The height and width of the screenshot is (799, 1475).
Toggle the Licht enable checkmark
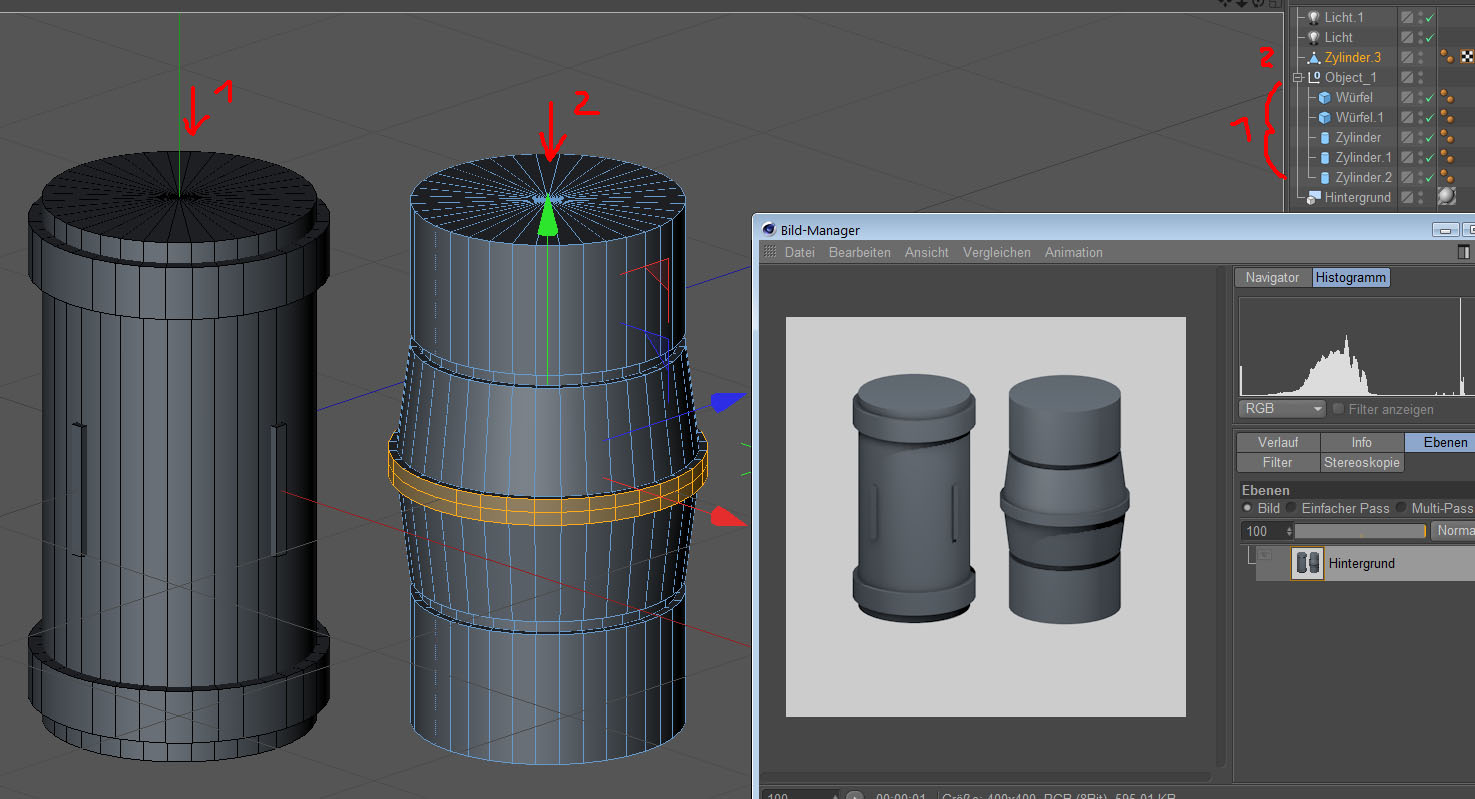tap(1430, 38)
